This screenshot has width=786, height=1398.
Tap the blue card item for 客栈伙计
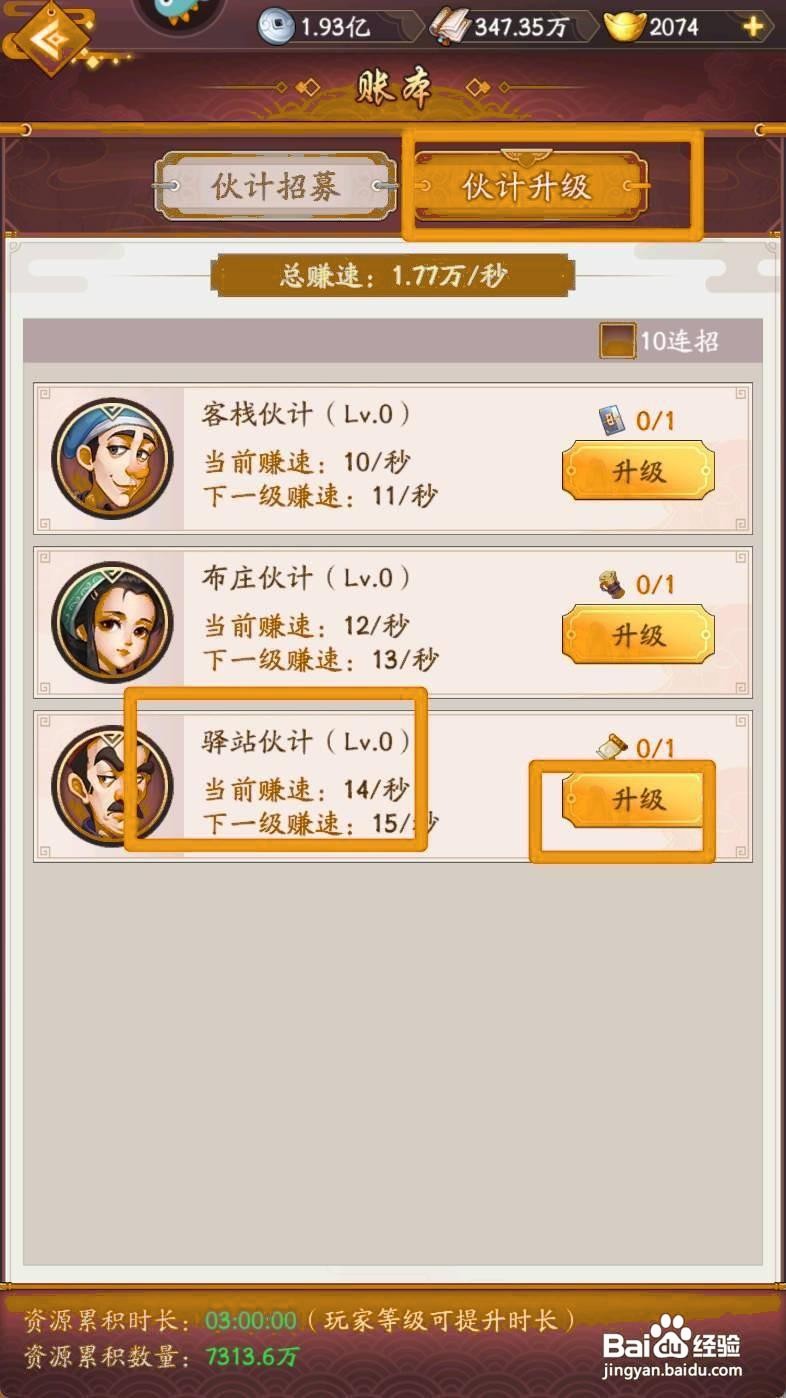pyautogui.click(x=612, y=421)
